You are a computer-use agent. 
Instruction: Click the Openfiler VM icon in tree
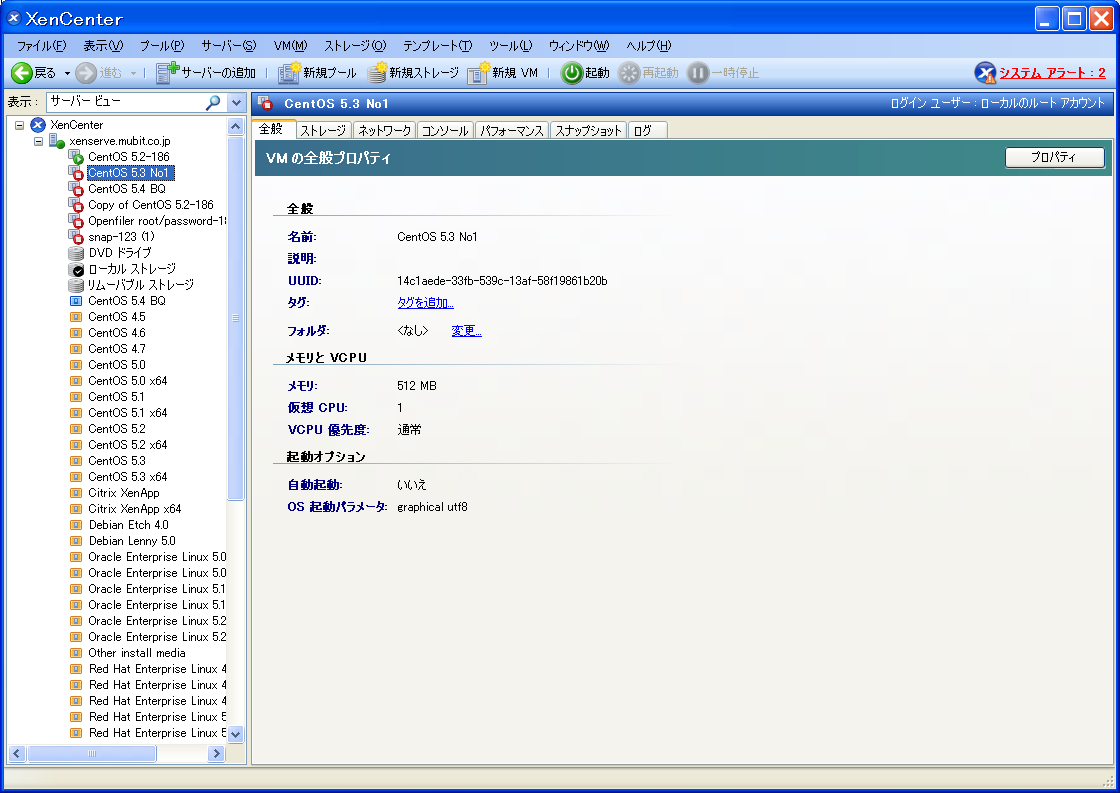(x=76, y=221)
